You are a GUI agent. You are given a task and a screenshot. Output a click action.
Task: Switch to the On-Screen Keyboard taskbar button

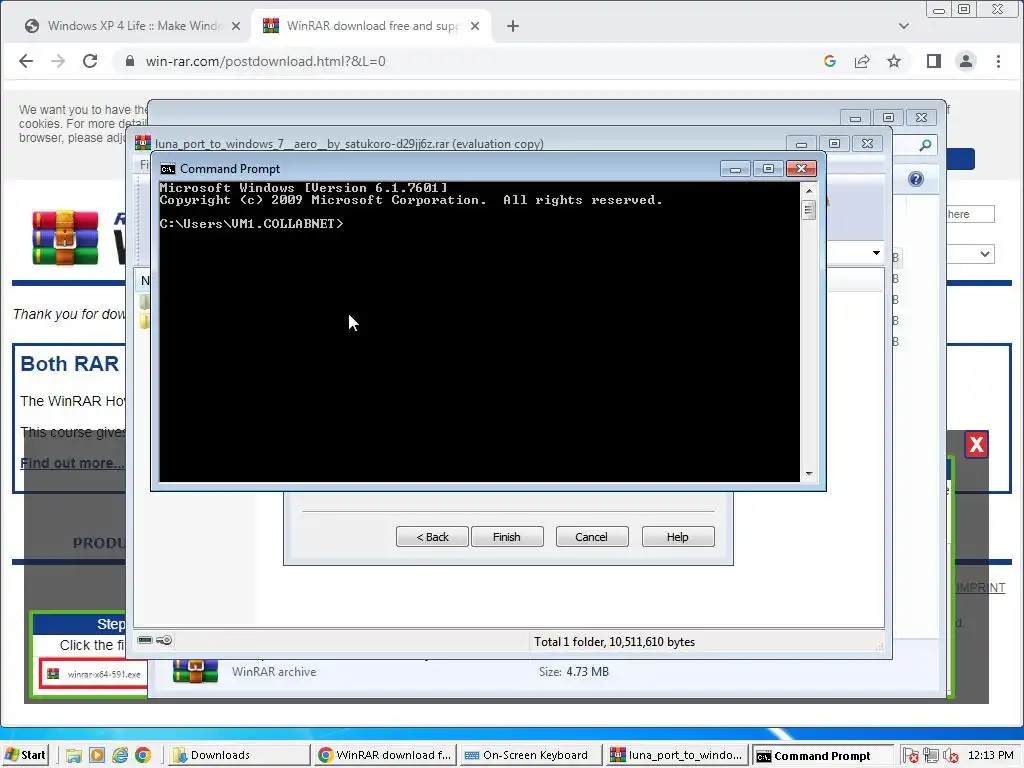point(529,756)
